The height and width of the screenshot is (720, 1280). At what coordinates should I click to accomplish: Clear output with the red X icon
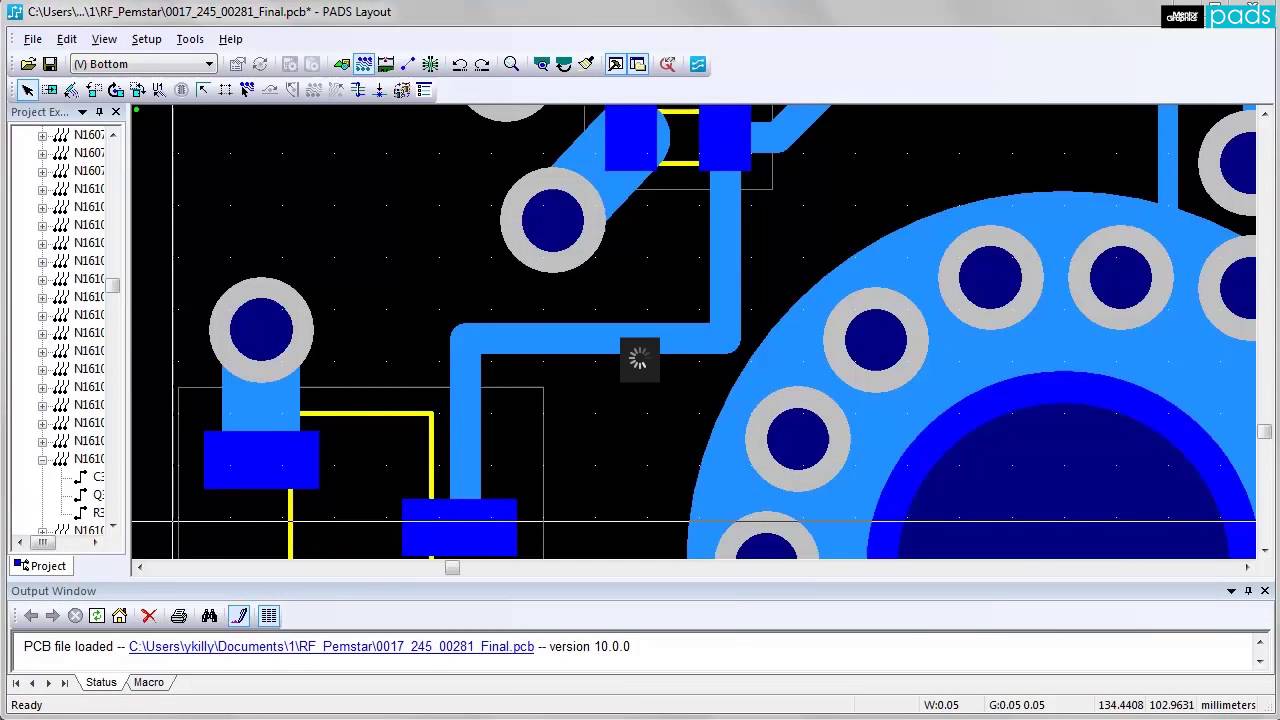tap(149, 616)
